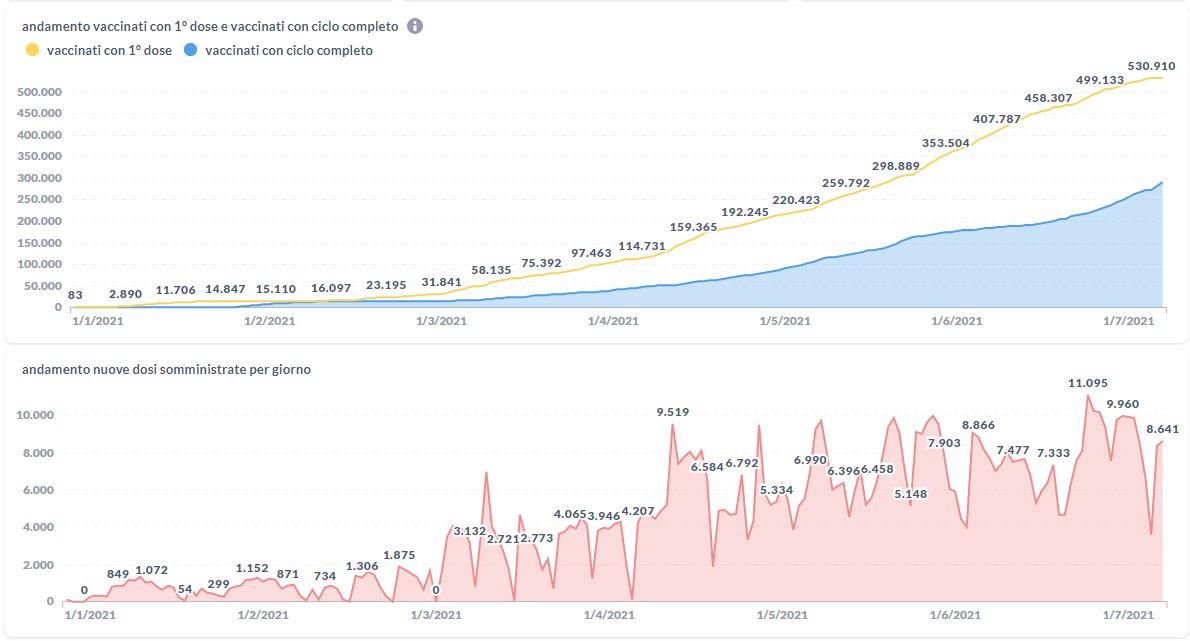
Task: Click the 1/4/2021 axis label in top chart
Action: coord(612,321)
